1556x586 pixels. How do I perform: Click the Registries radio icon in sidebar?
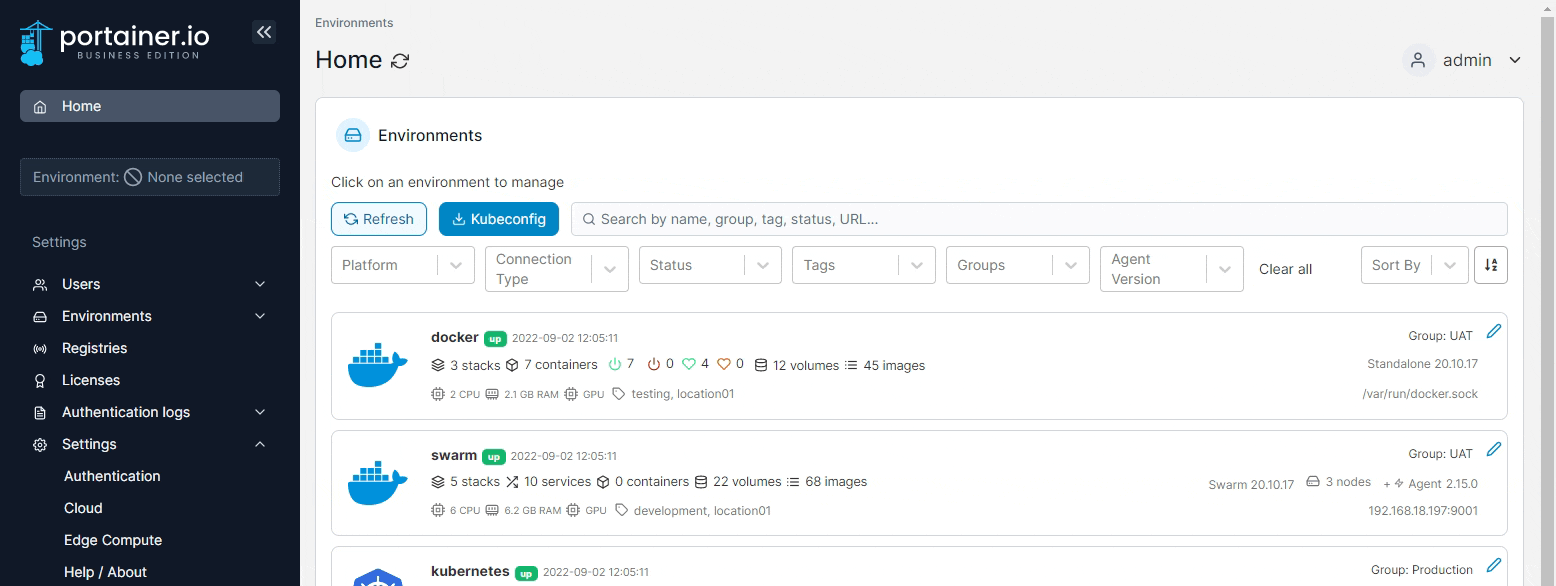[40, 349]
